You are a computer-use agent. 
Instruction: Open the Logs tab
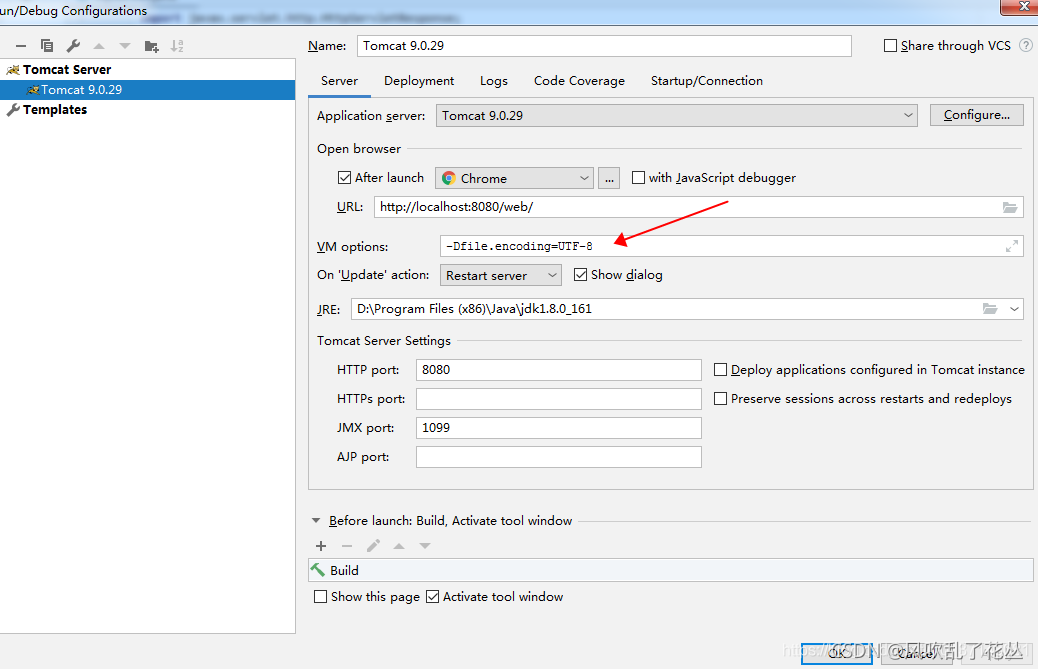tap(494, 81)
